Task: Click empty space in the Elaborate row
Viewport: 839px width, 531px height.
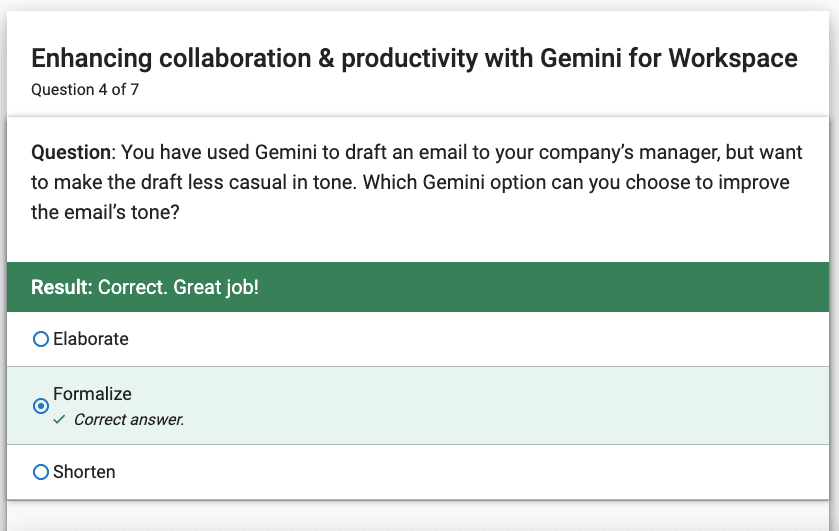Action: [x=476, y=339]
